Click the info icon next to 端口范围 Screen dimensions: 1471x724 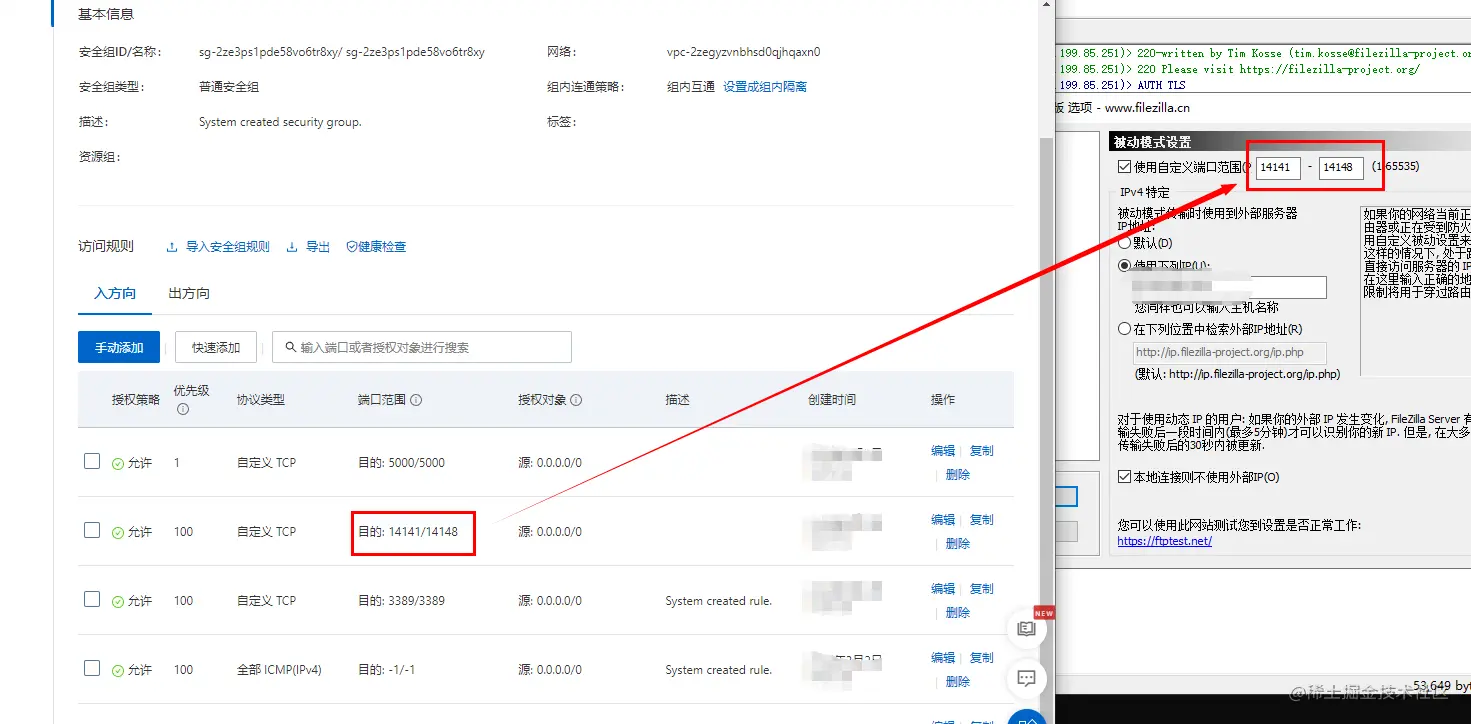[x=416, y=400]
